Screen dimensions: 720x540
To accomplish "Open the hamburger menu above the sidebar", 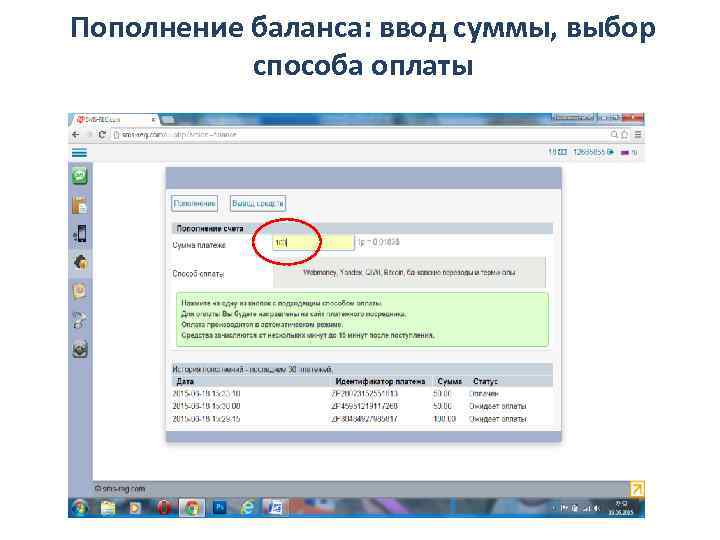I will (x=79, y=152).
